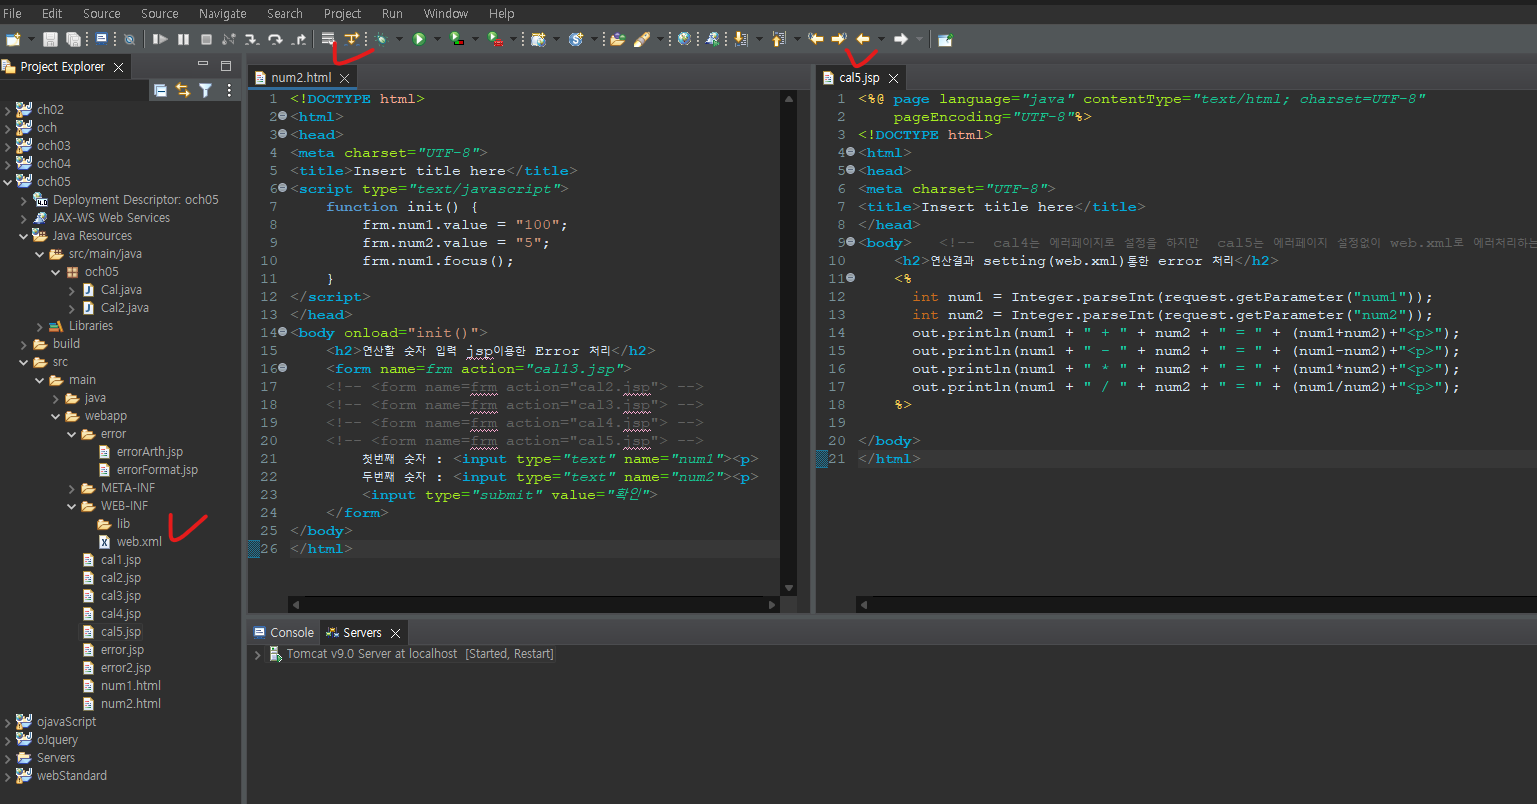Switch to the cal5.jsp editor tab

[860, 77]
